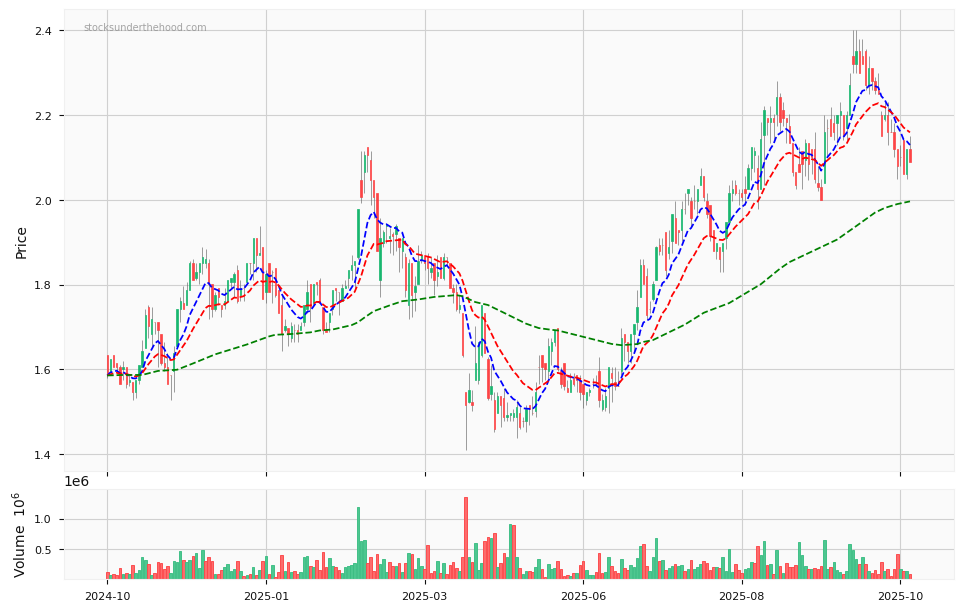Click the tallest green volume bar
Image resolution: width=963 pixels, height=611 pixels.
click(x=358, y=545)
